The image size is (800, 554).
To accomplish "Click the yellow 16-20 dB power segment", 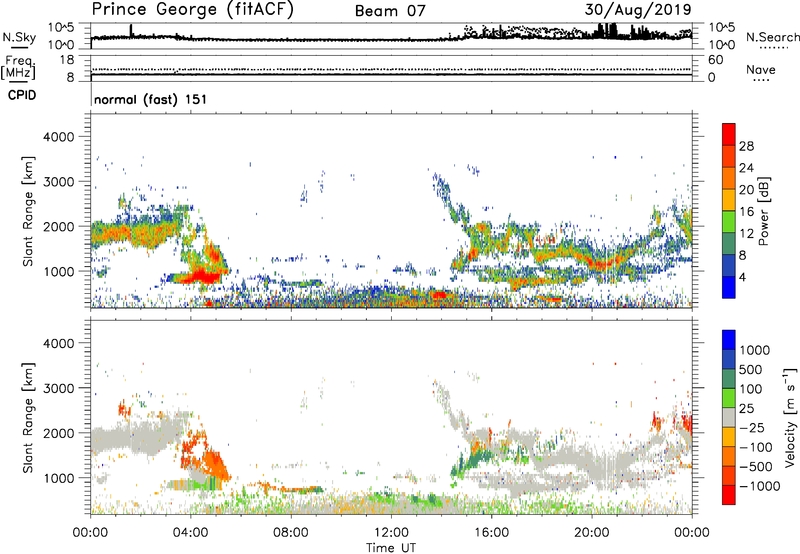I will pos(729,199).
